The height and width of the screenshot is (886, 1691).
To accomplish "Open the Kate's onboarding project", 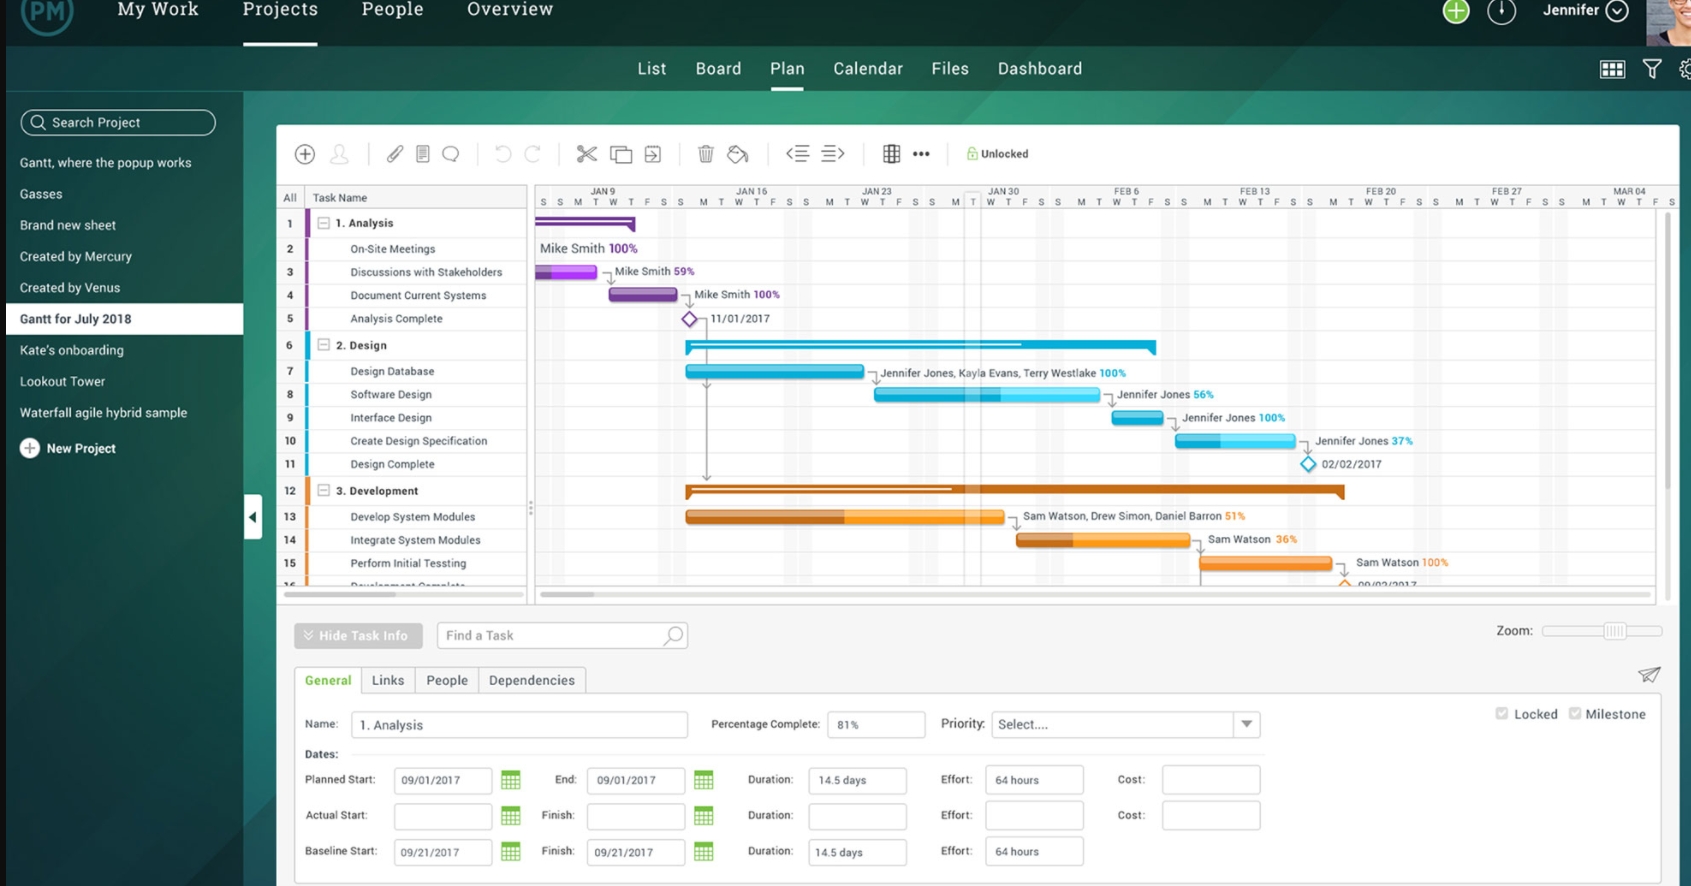I will (72, 350).
